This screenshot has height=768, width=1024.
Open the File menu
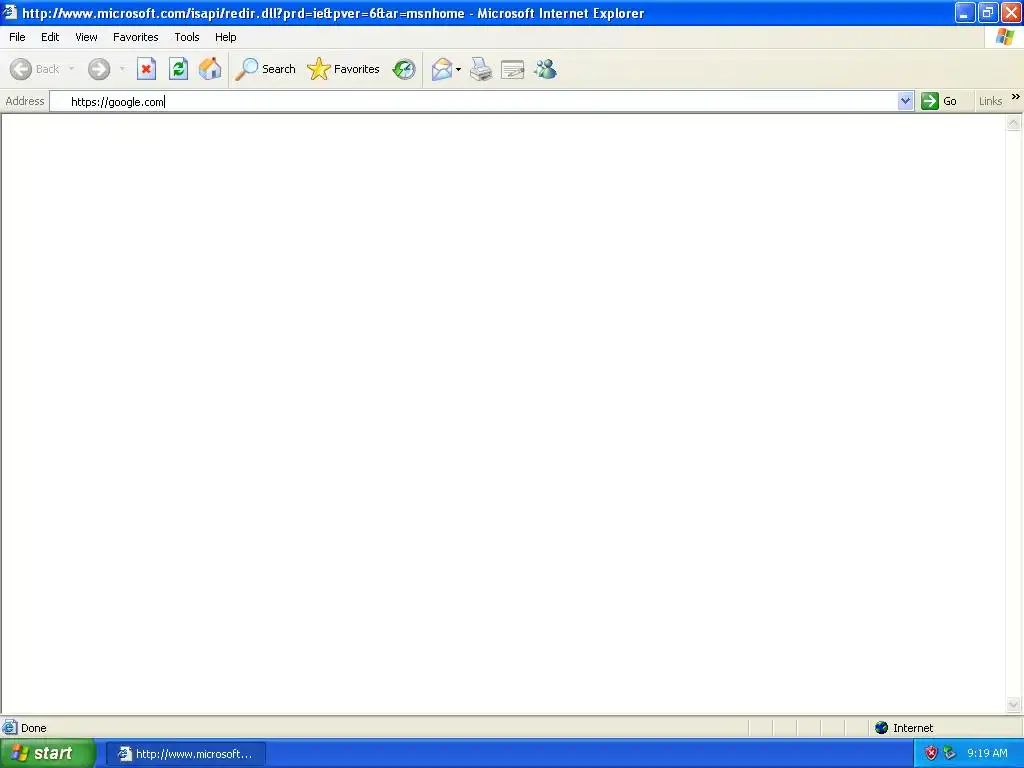coord(17,37)
